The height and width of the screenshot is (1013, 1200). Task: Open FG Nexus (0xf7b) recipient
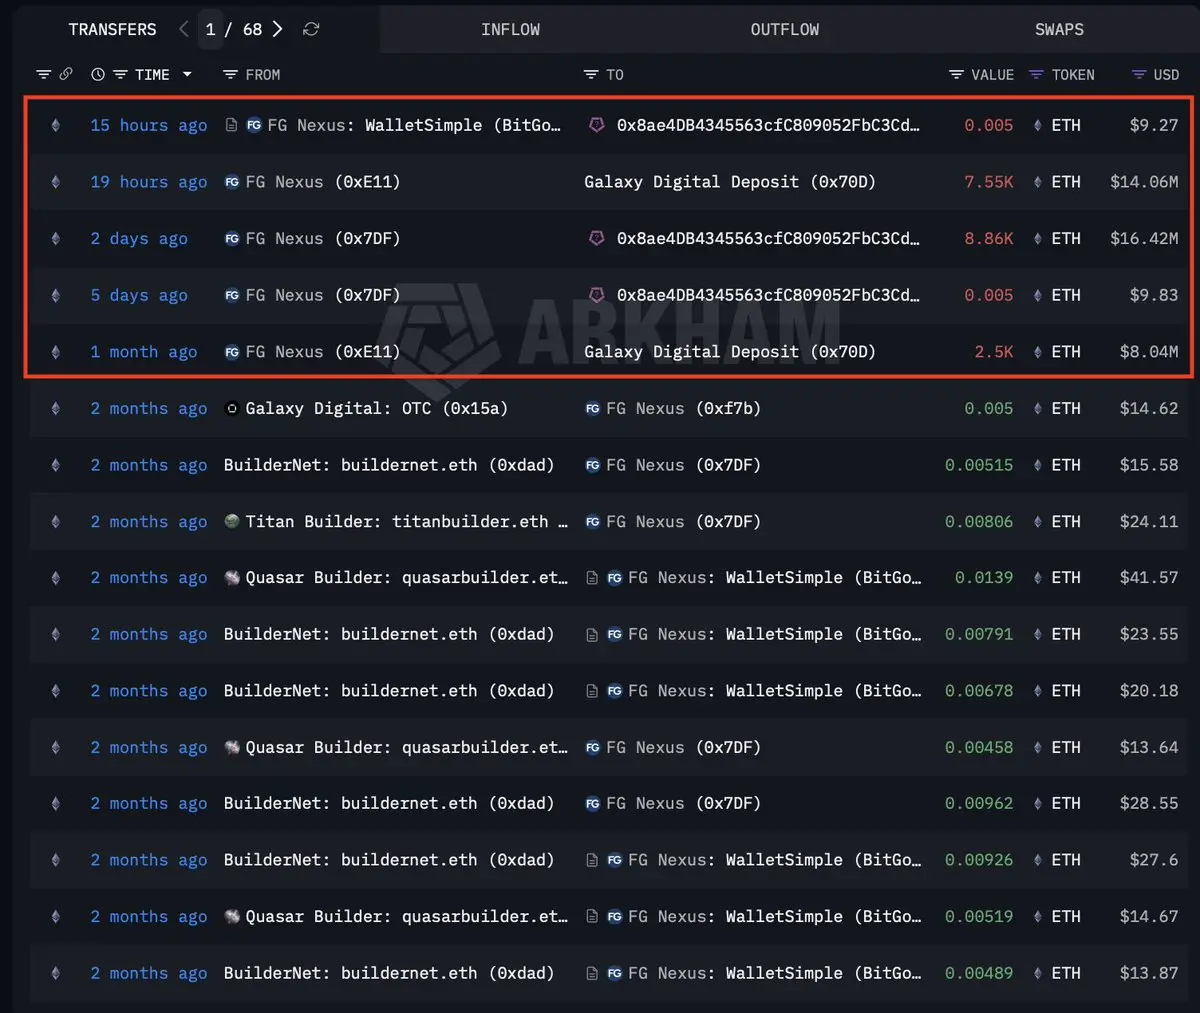pyautogui.click(x=683, y=408)
